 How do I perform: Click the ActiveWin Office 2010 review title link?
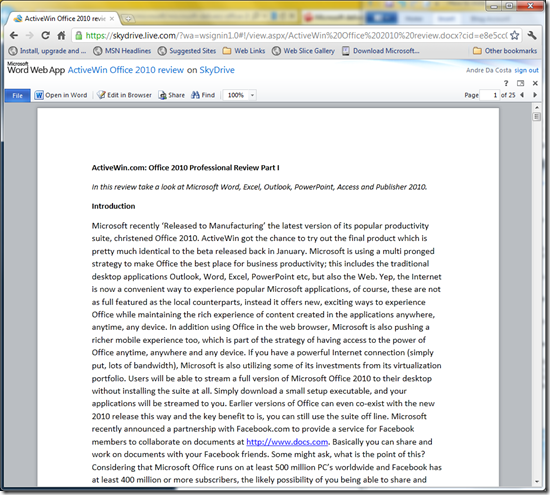(126, 70)
